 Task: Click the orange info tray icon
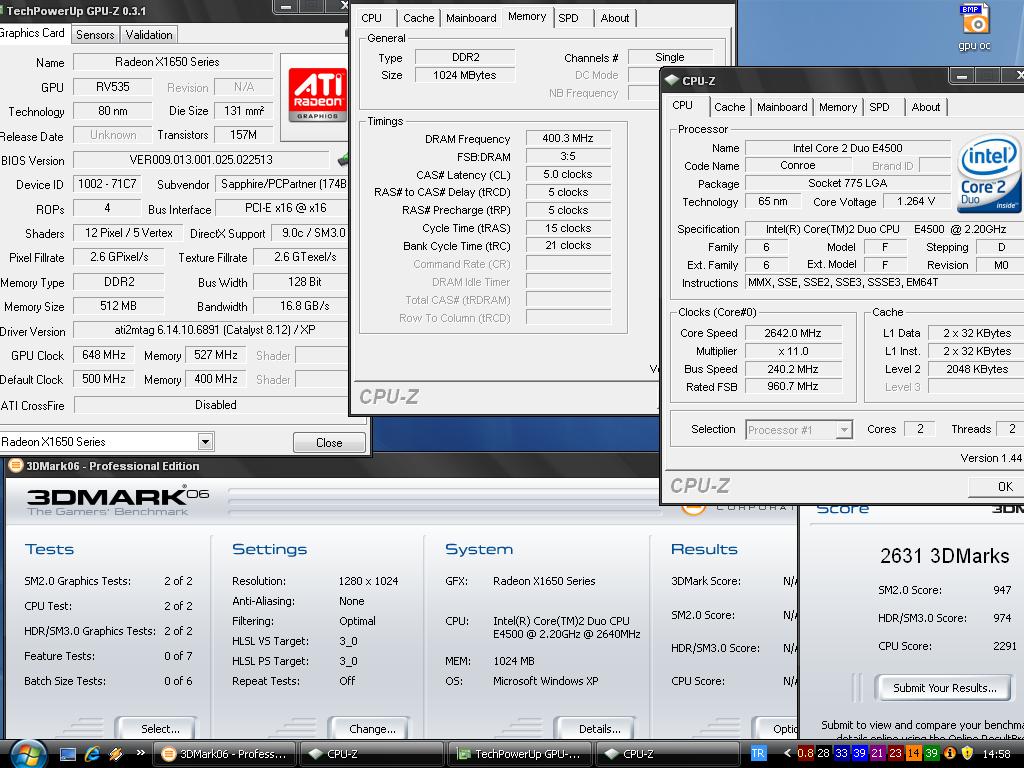[x=950, y=754]
